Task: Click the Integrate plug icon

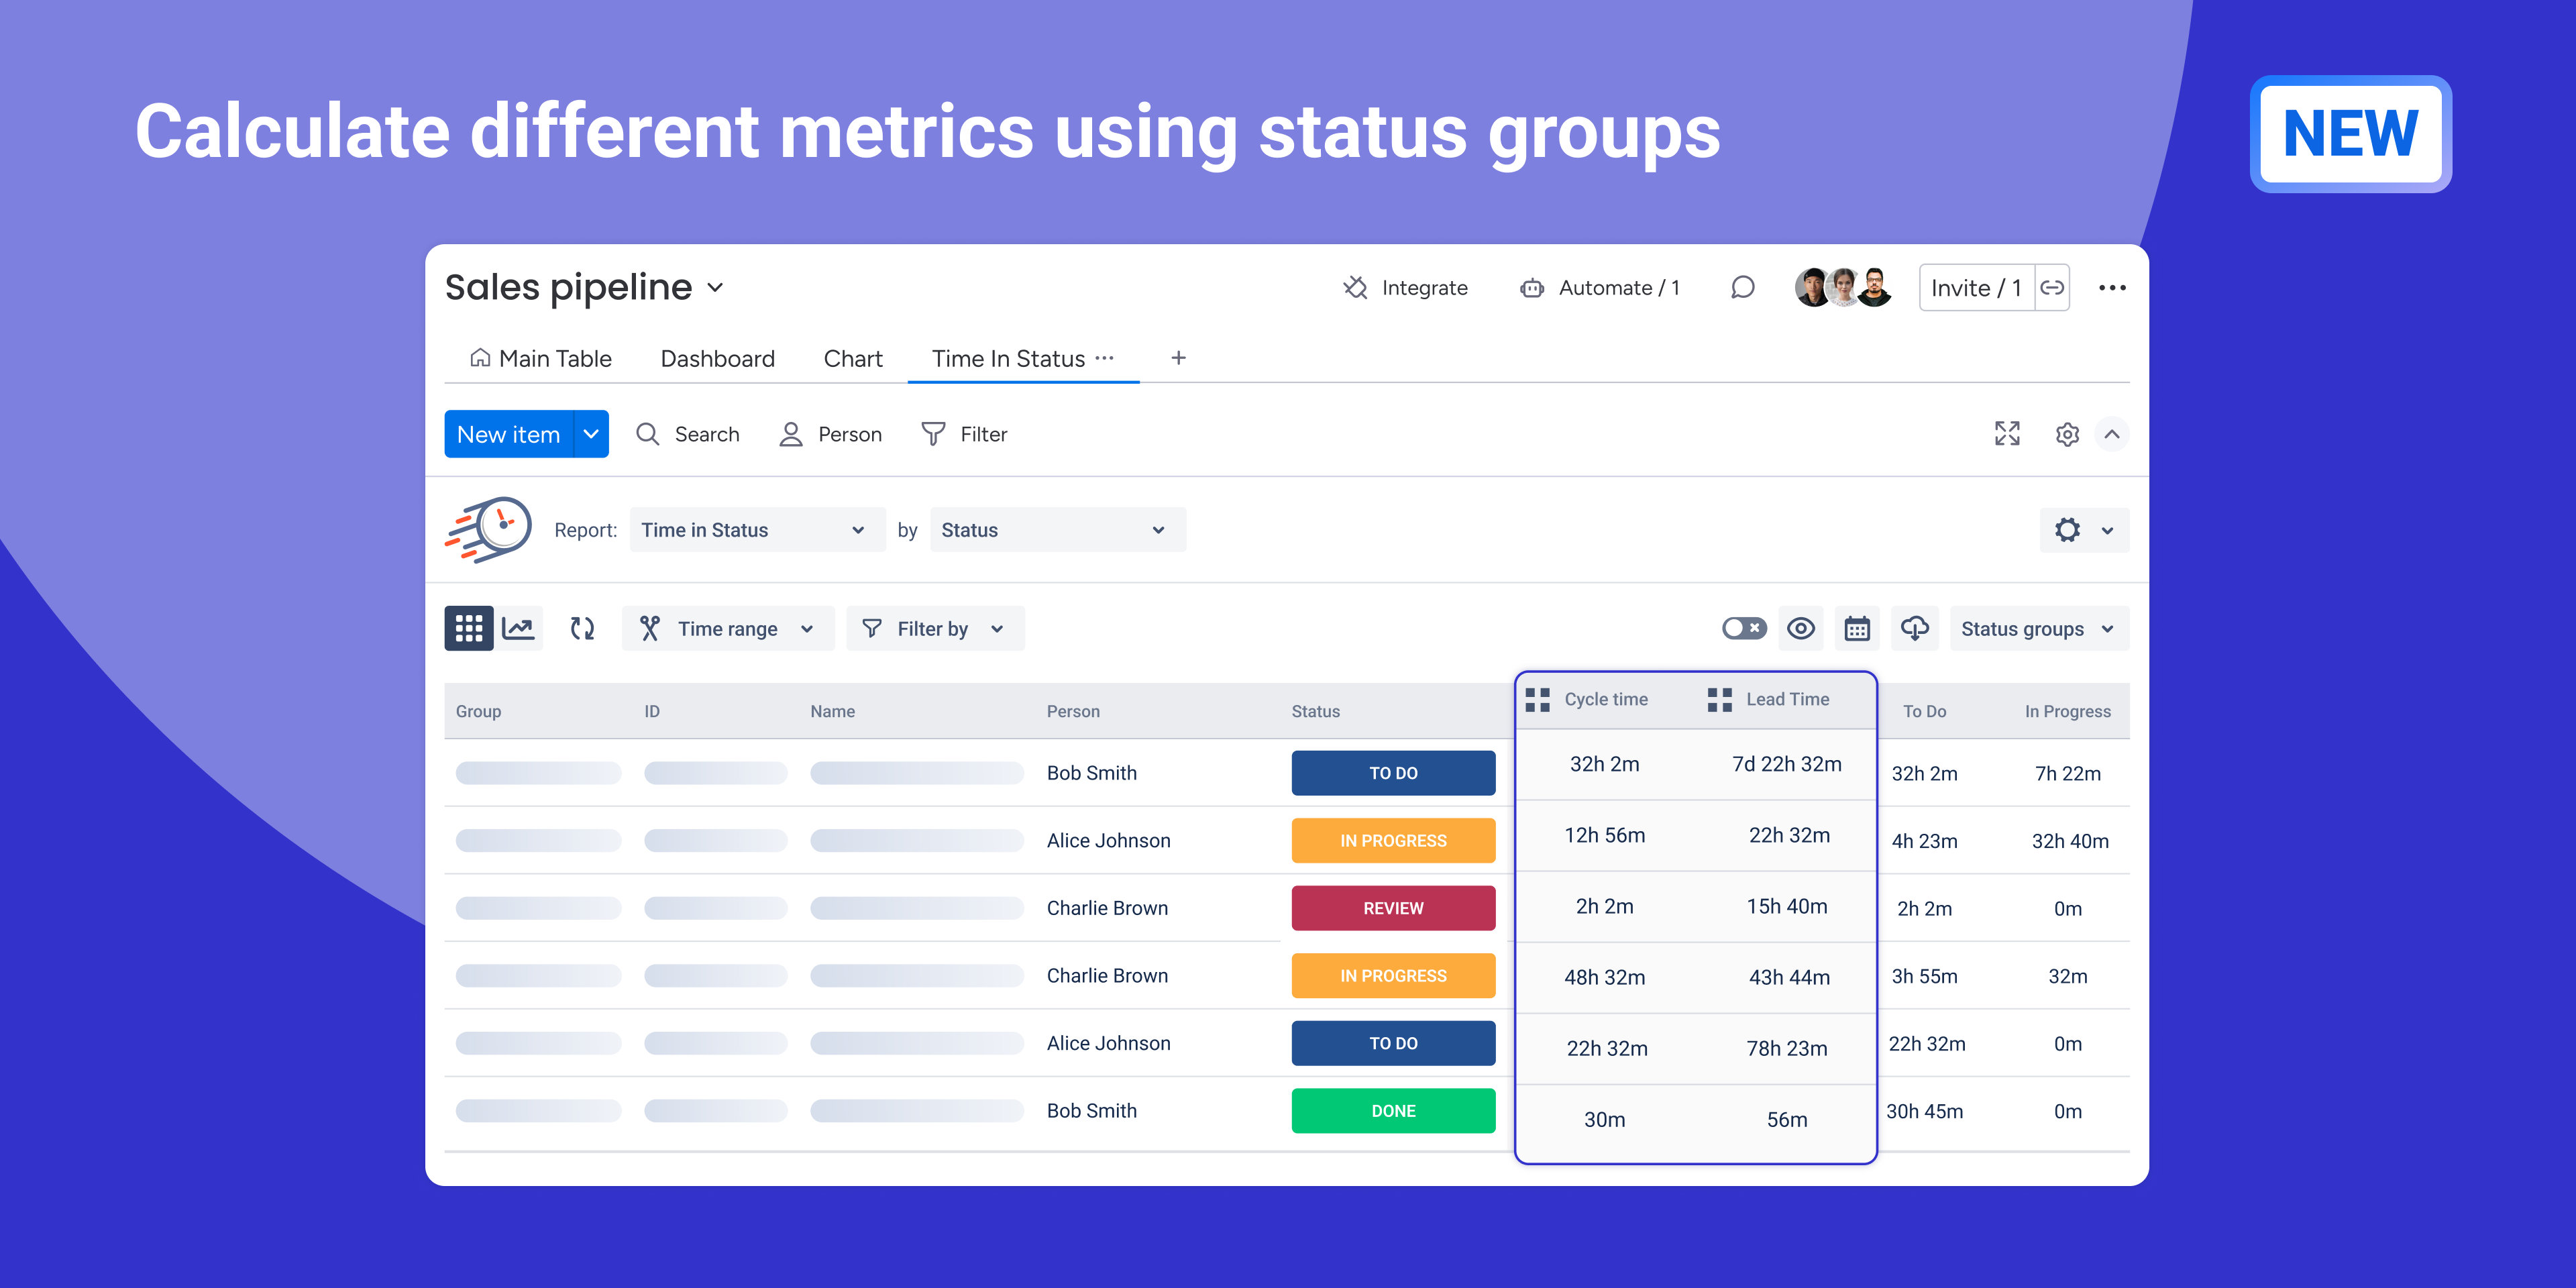Action: click(x=1355, y=288)
